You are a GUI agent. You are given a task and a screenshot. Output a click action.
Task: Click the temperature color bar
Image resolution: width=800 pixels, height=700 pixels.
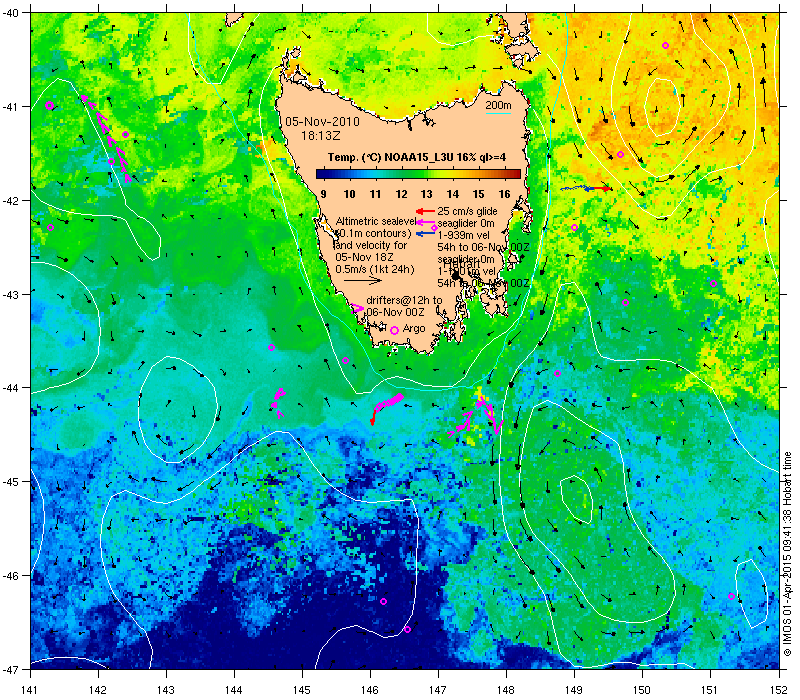coord(418,174)
